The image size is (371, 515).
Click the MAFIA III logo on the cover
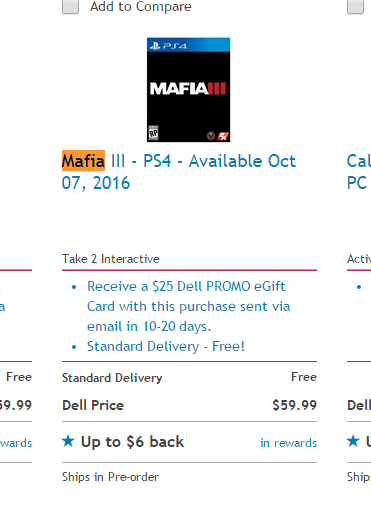188,89
